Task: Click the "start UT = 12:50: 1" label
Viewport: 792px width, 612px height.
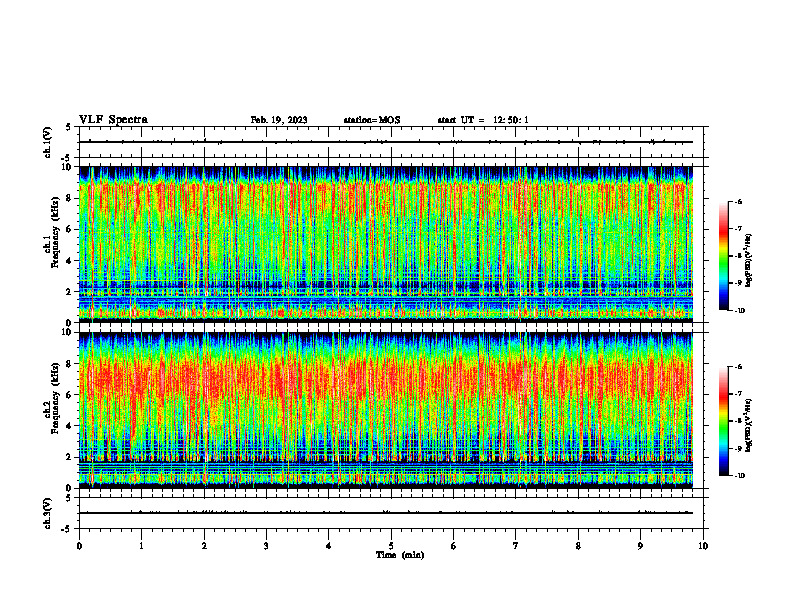Action: pos(483,120)
